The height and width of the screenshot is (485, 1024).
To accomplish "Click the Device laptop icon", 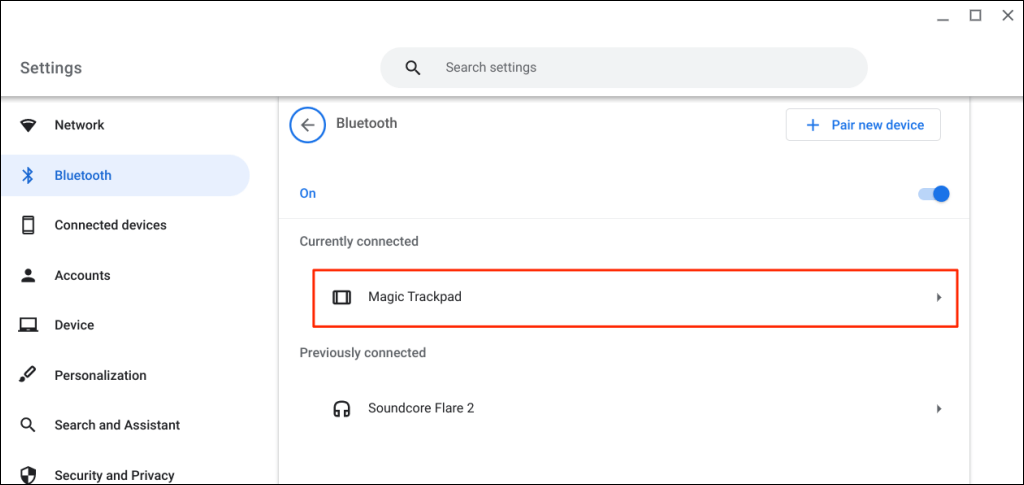I will click(28, 325).
